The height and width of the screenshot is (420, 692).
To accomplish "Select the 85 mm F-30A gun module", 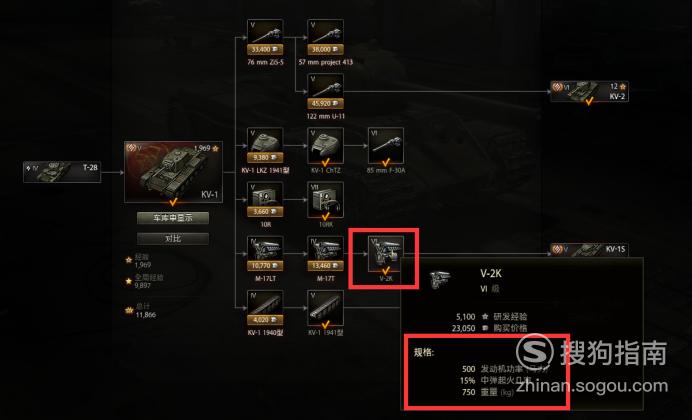I will click(x=386, y=145).
